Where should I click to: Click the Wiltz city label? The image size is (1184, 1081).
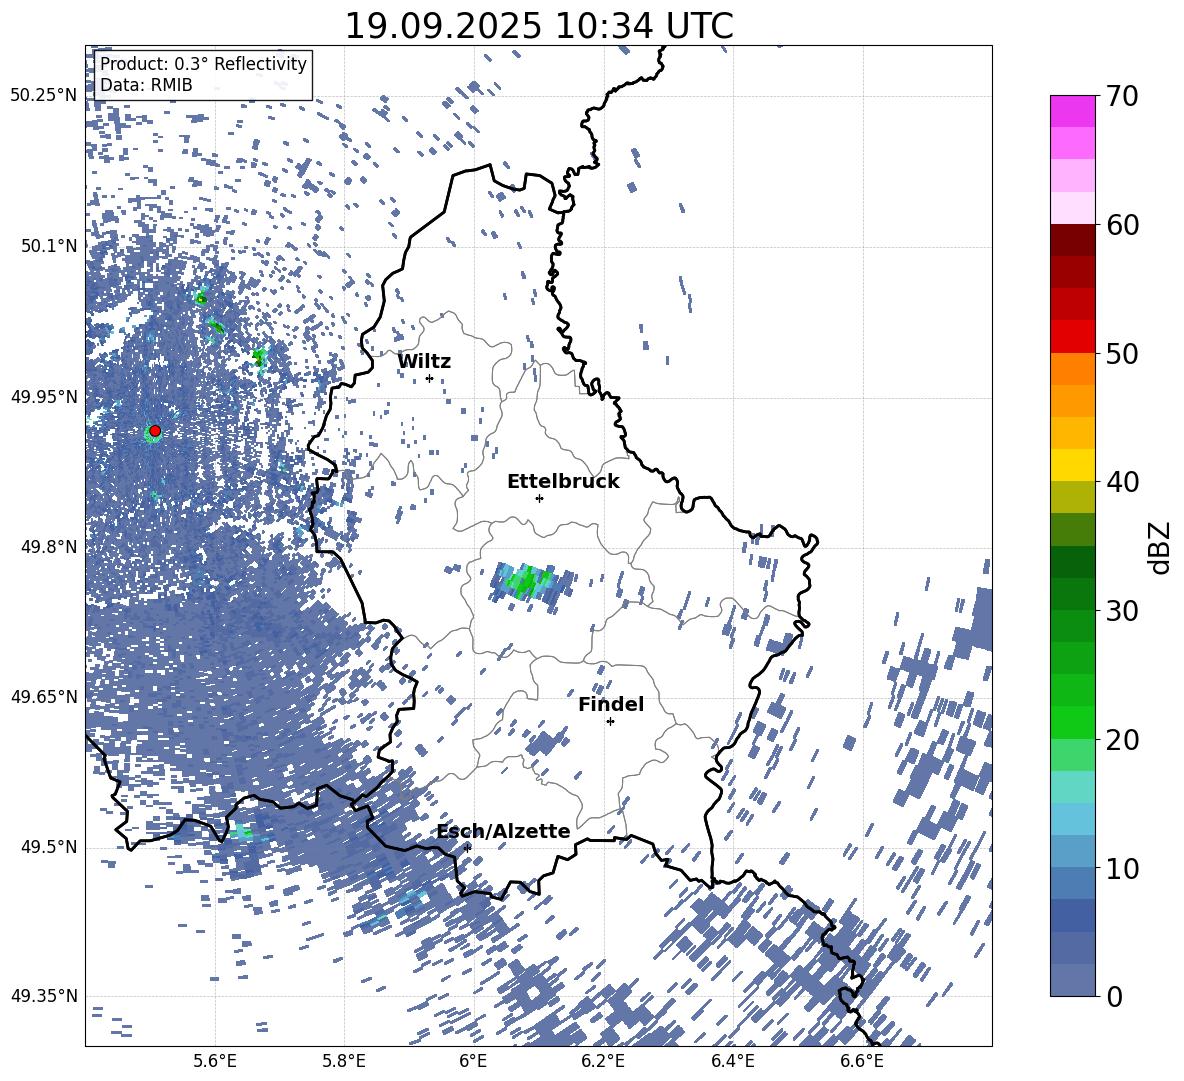[424, 362]
